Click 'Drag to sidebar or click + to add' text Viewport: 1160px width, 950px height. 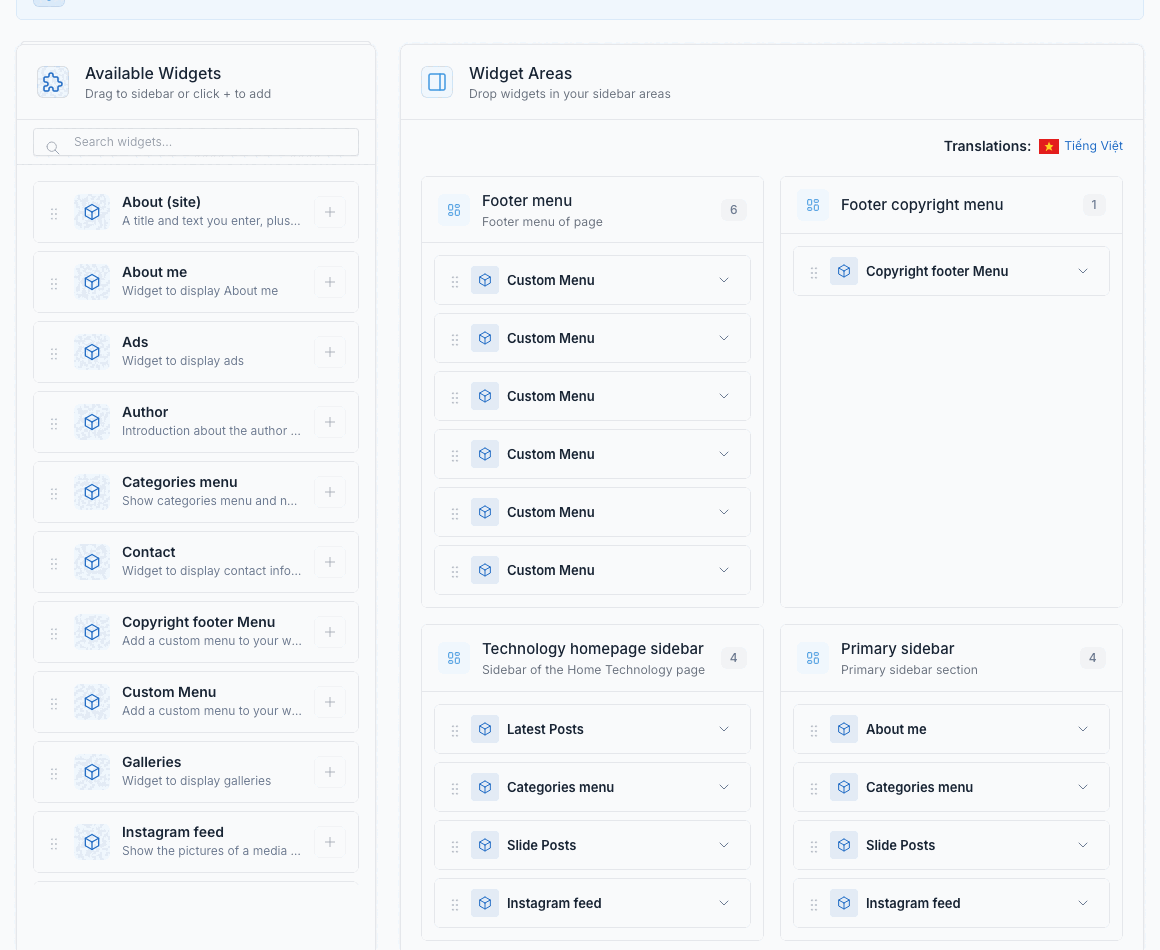coord(178,94)
